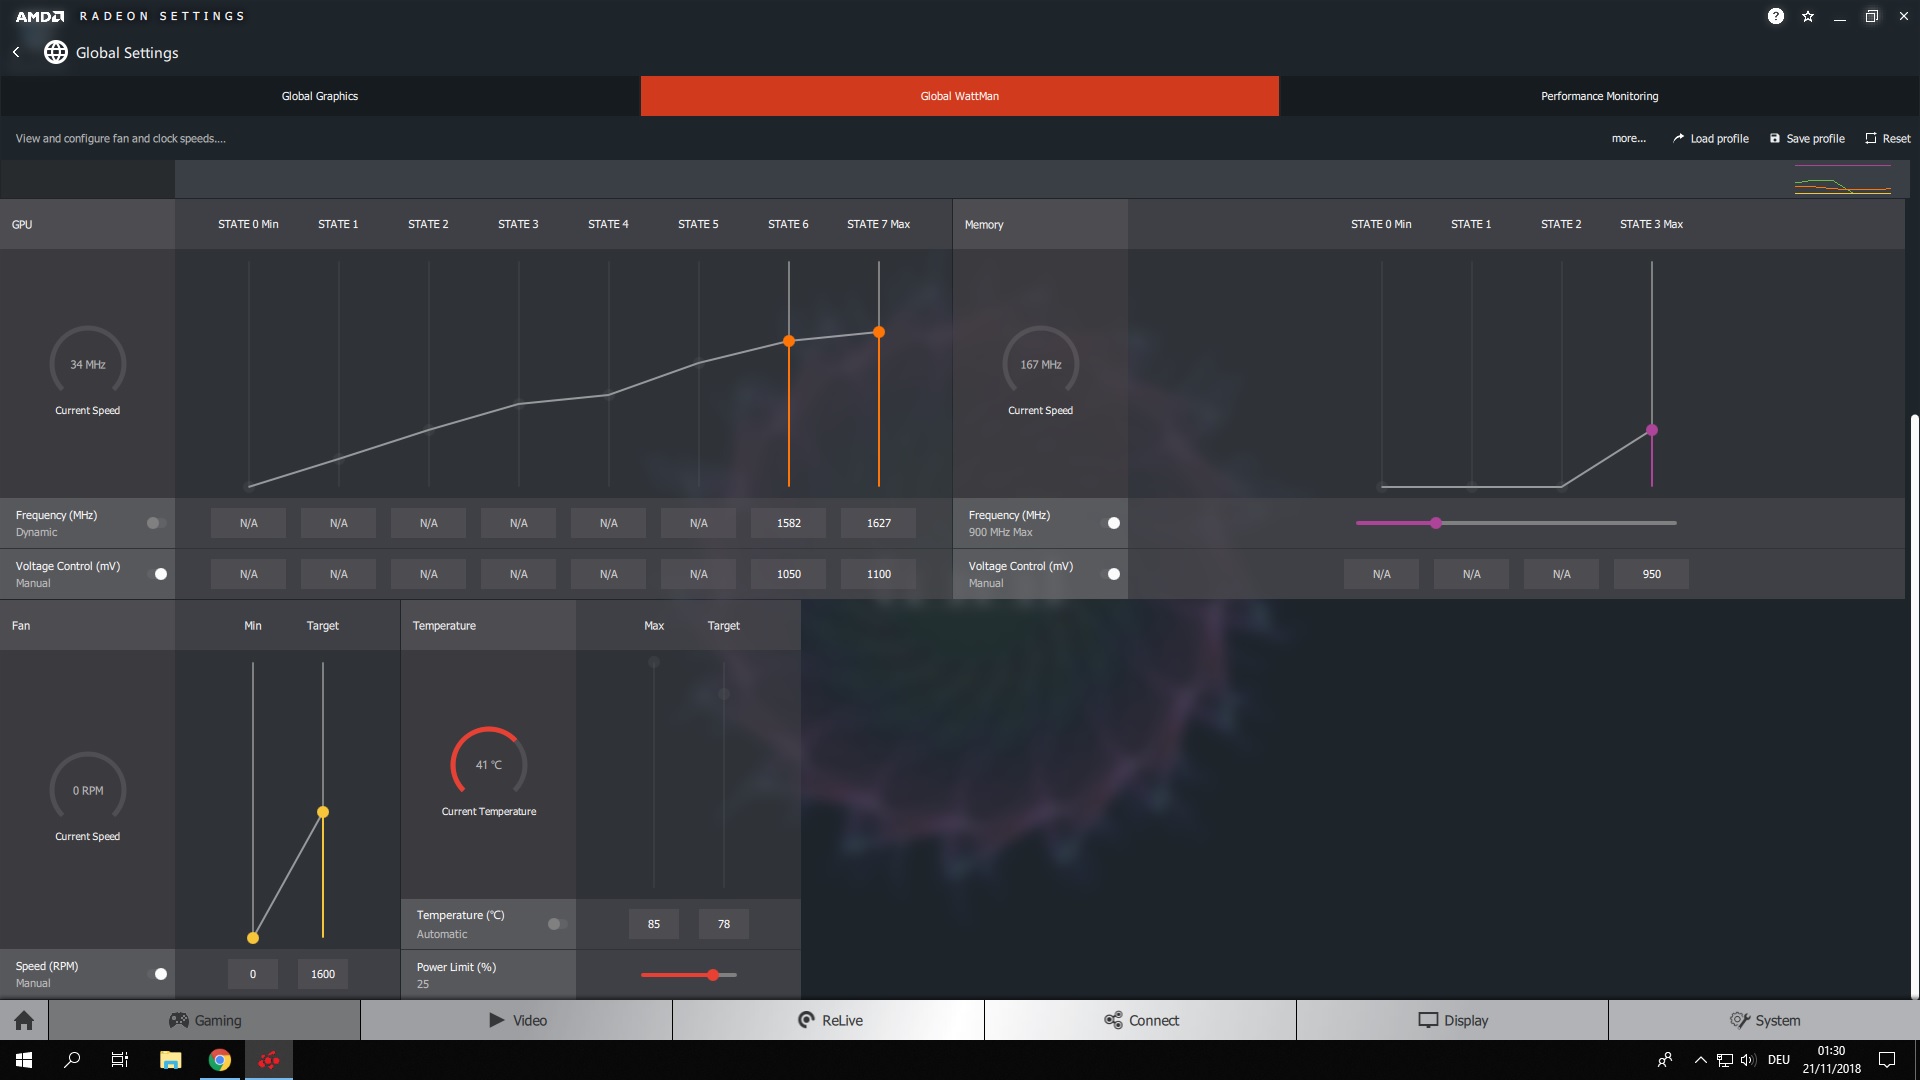Viewport: 1920px width, 1080px height.
Task: Click the back arrow beside Global Settings
Action: (16, 52)
